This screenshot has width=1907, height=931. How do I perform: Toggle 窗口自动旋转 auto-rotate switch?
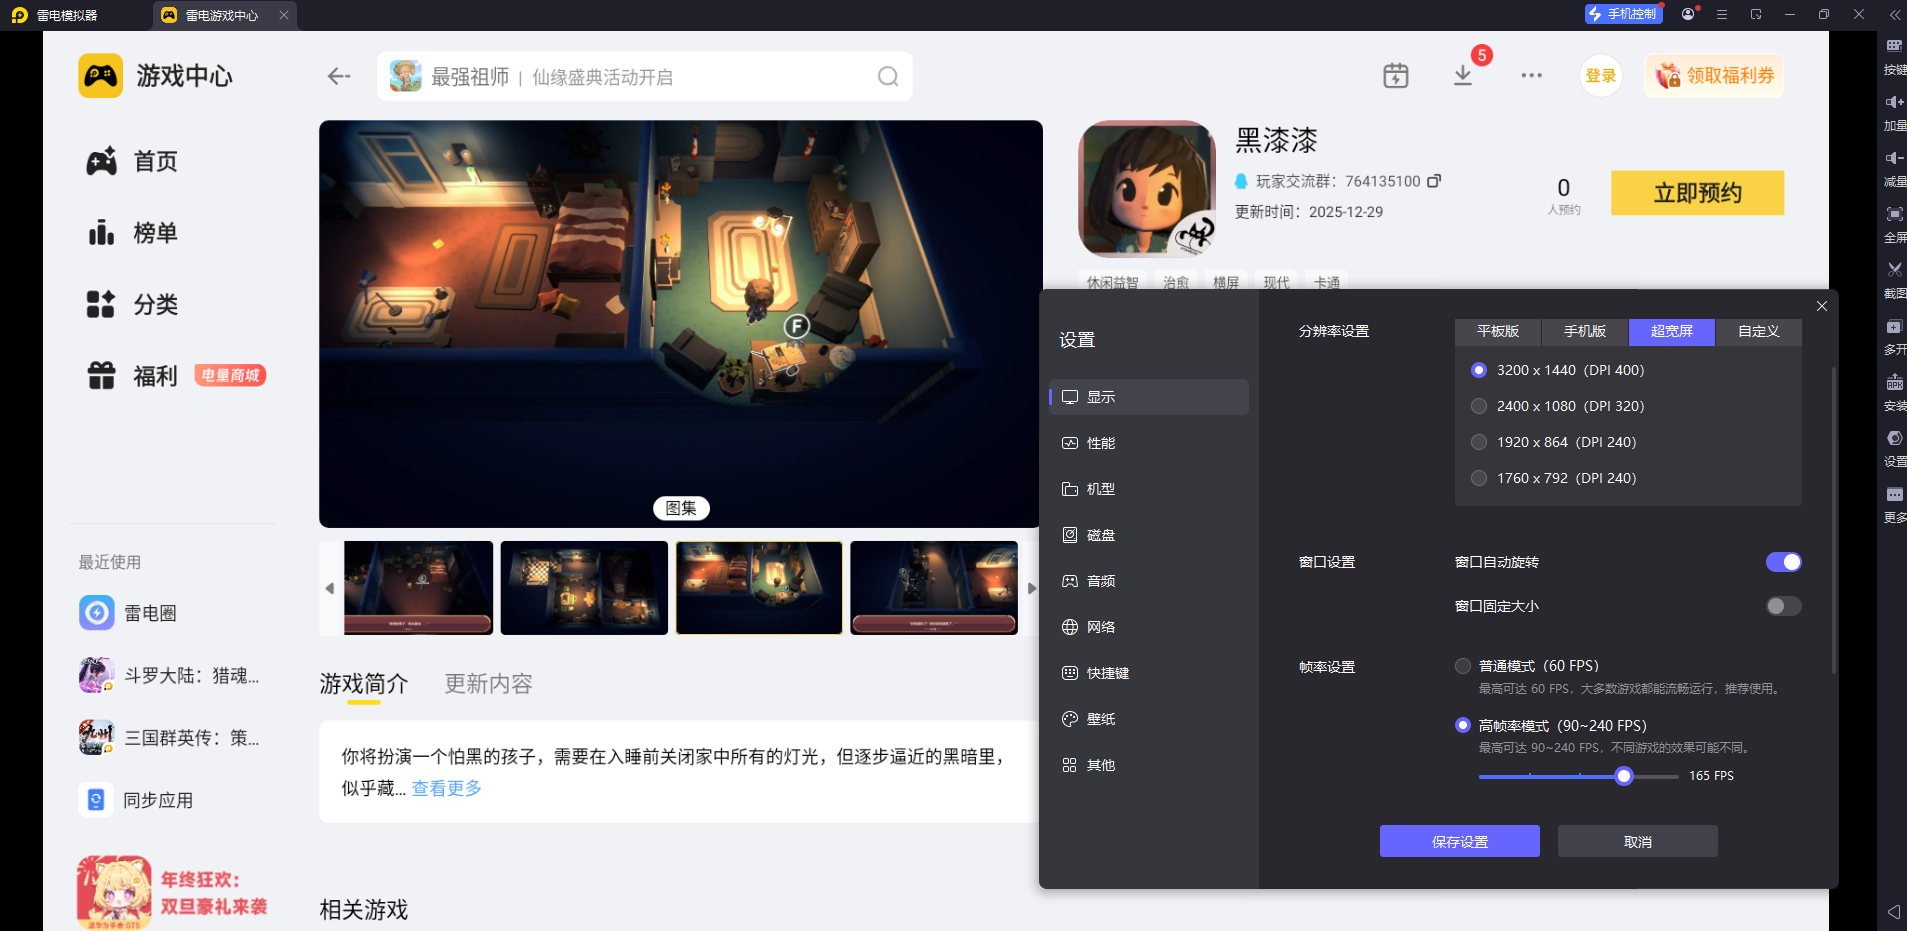click(x=1783, y=562)
